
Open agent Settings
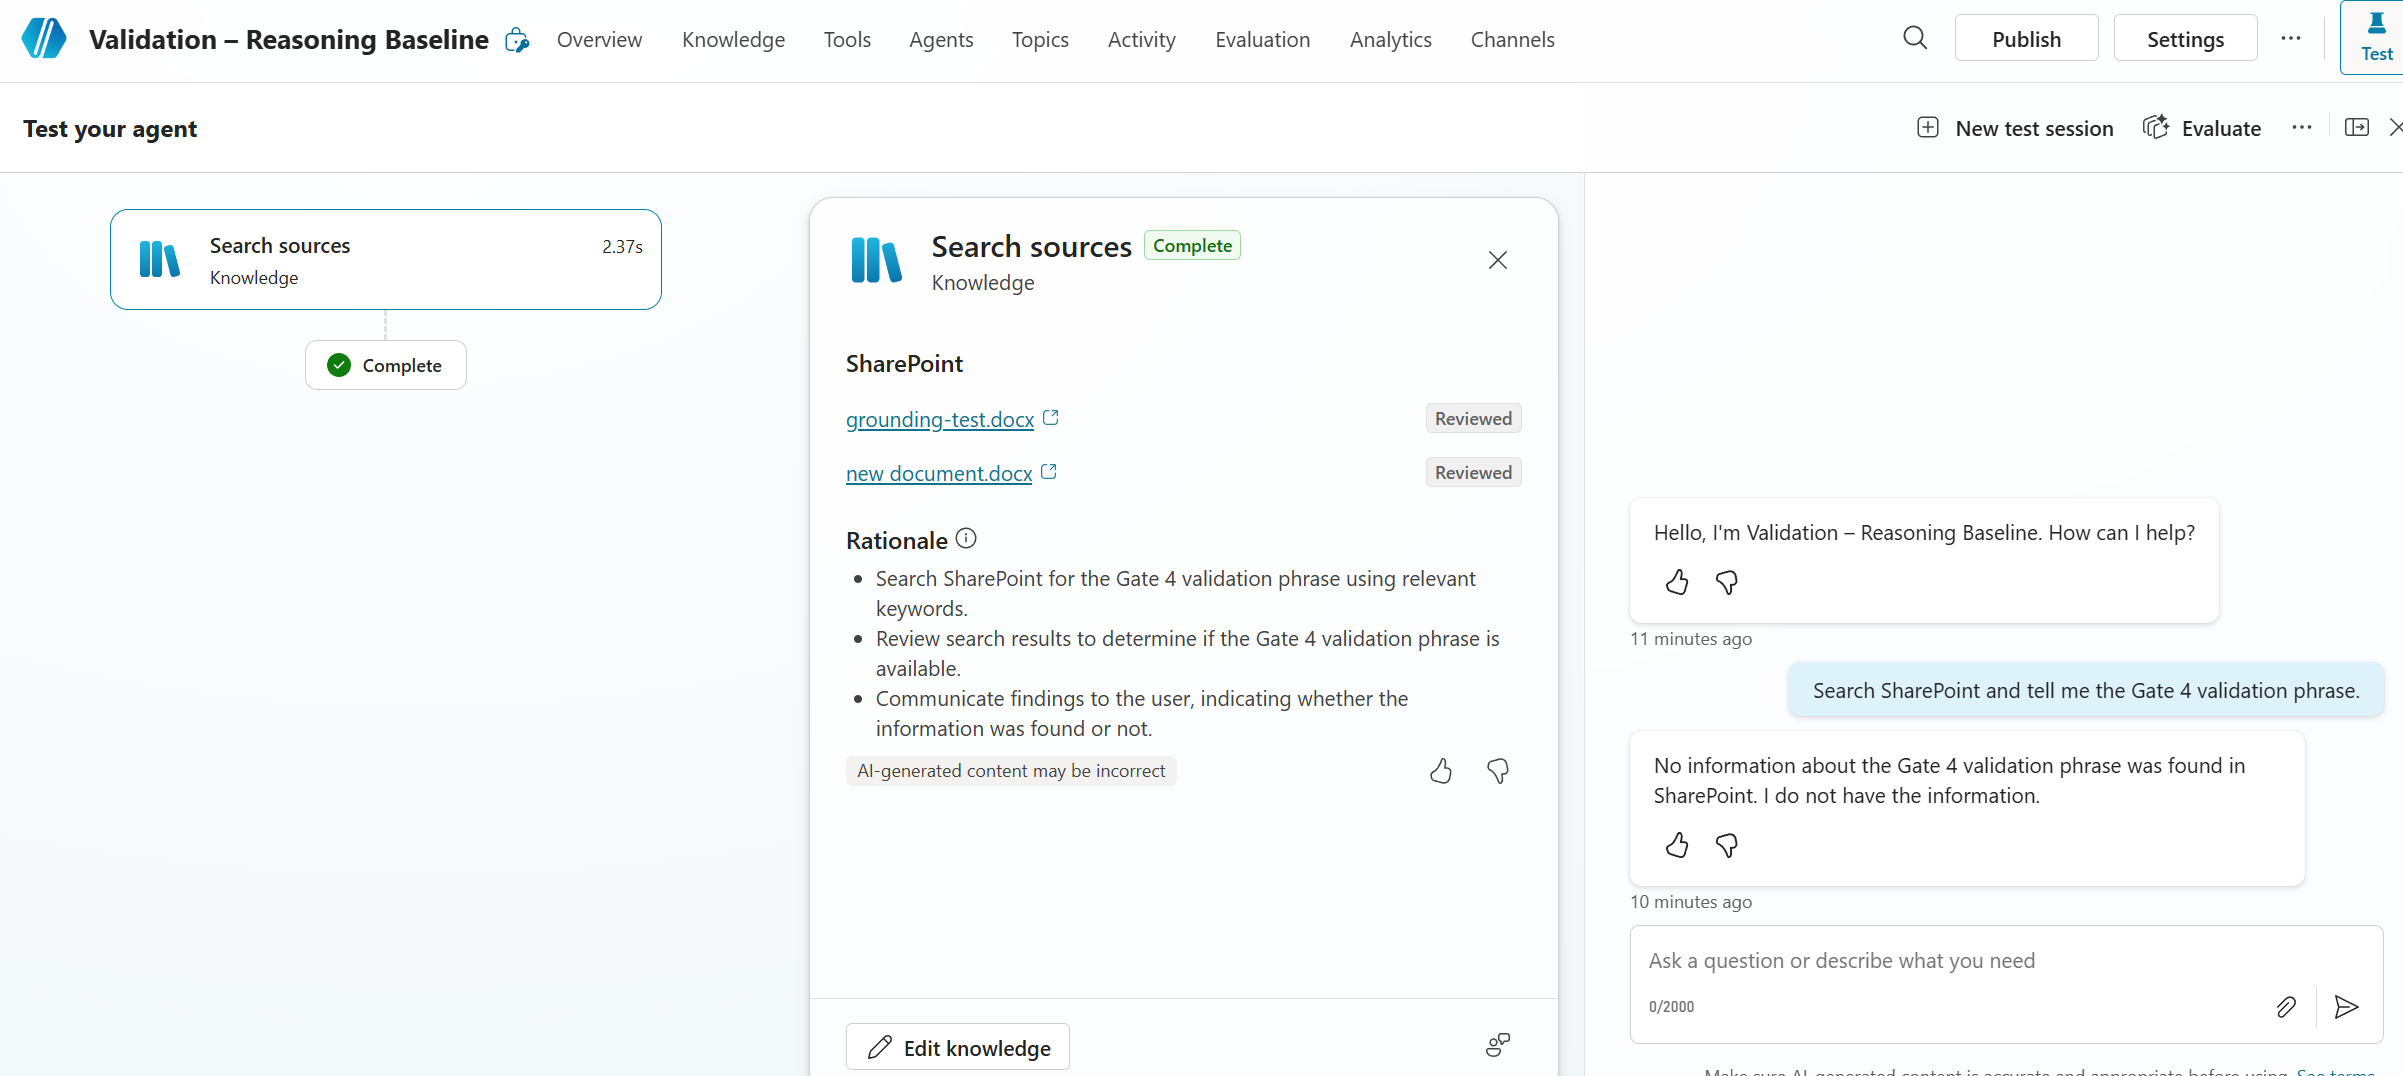(2185, 38)
